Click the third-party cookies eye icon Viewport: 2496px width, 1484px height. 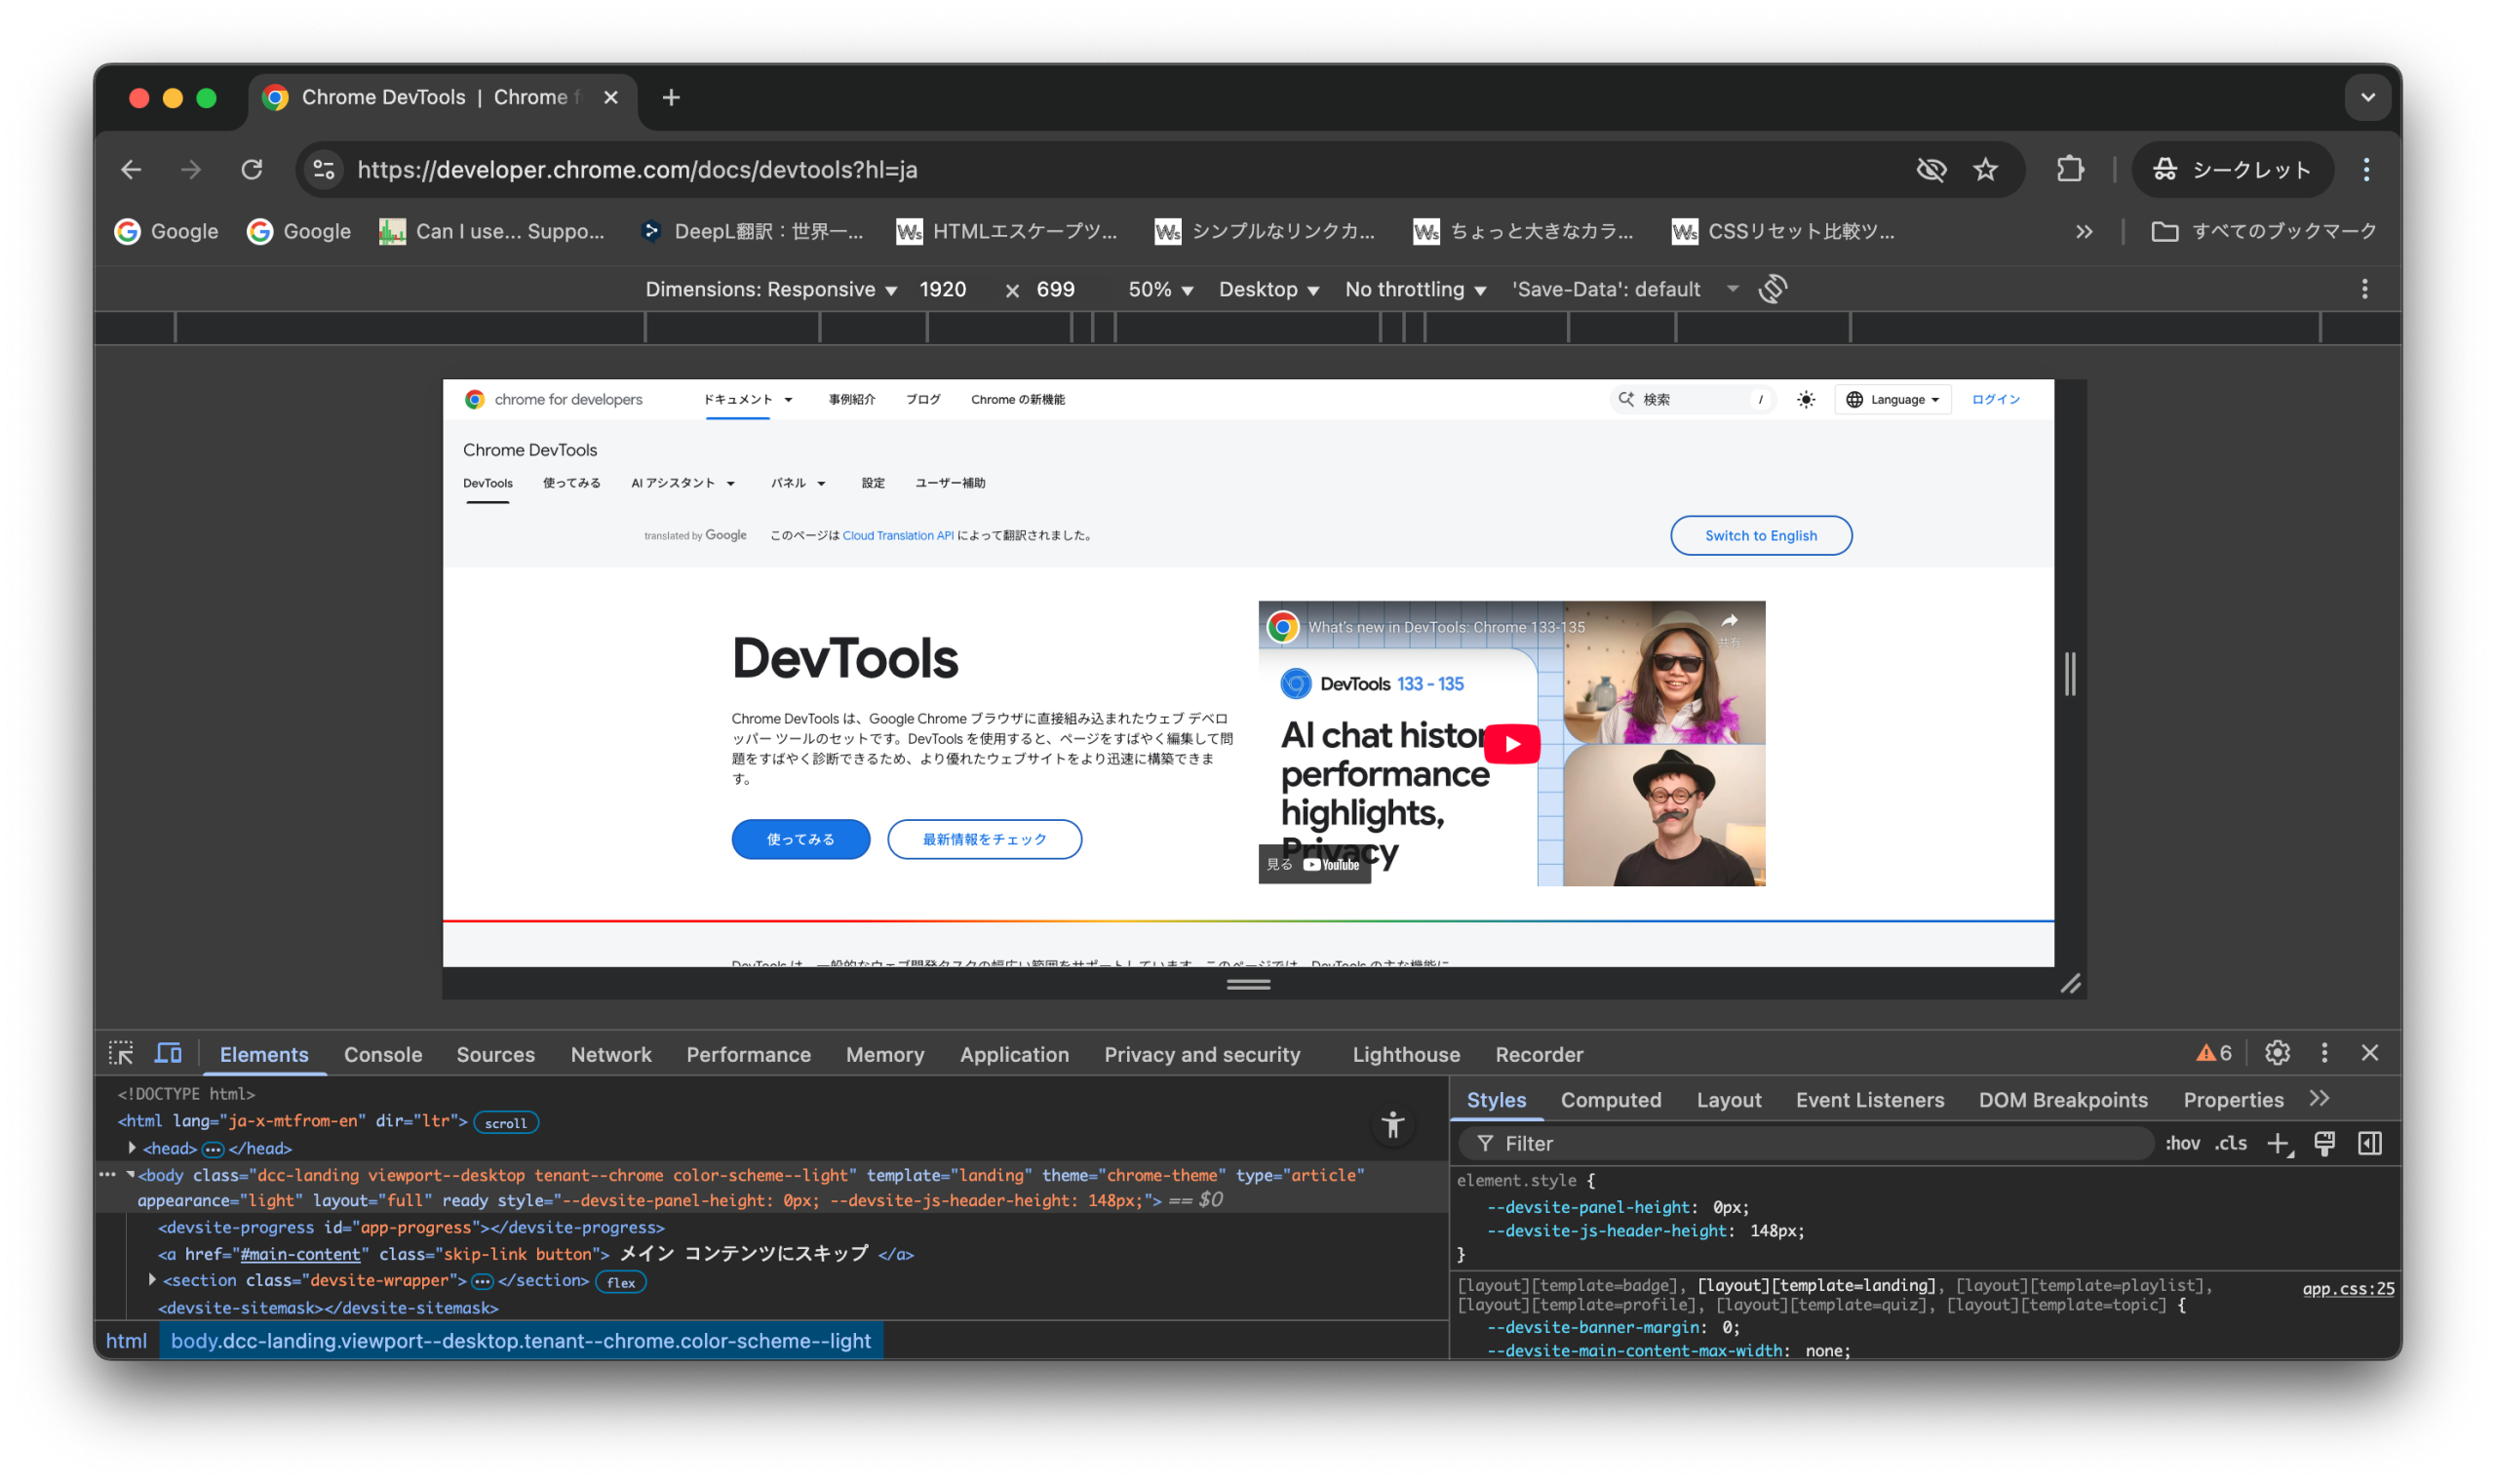coord(1931,170)
